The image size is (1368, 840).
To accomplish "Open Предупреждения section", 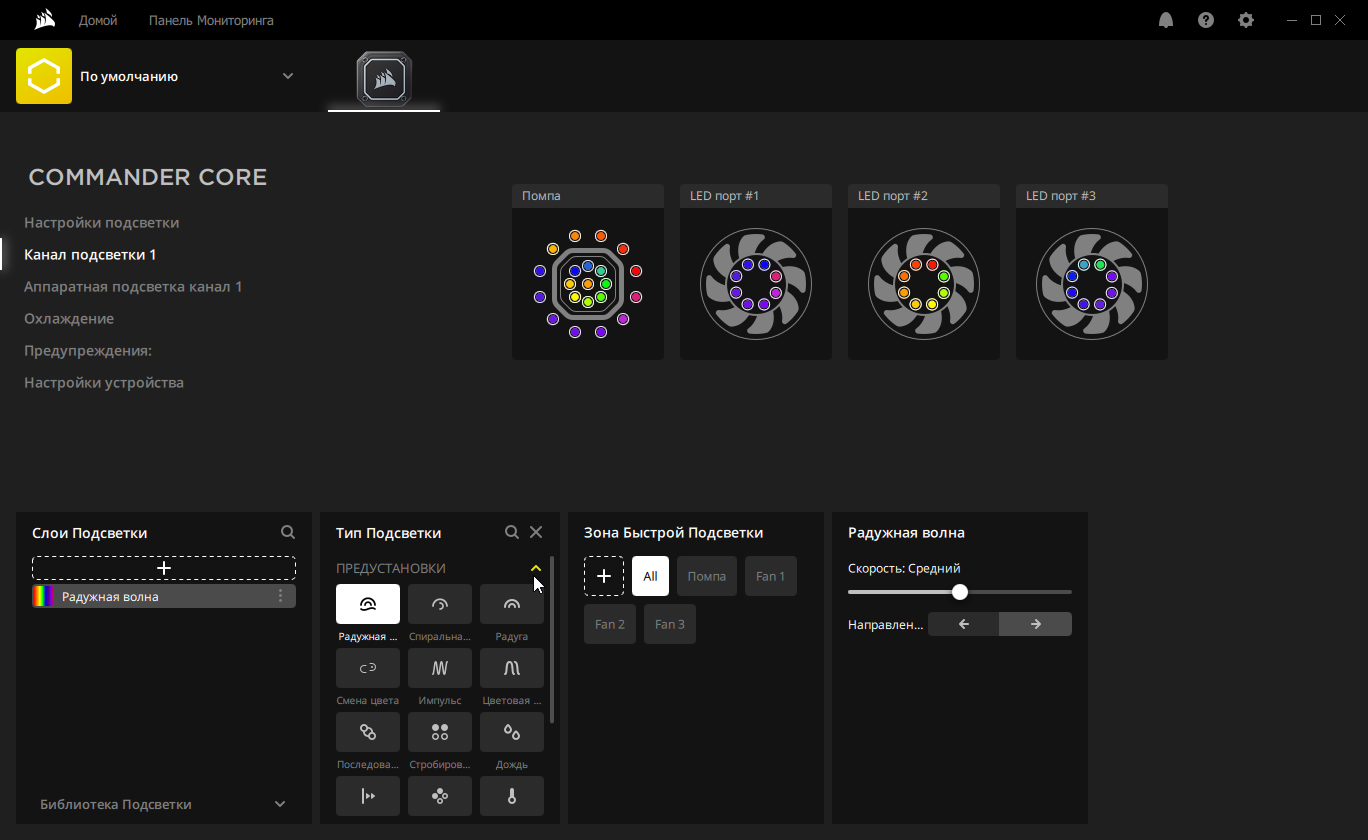I will [x=88, y=350].
